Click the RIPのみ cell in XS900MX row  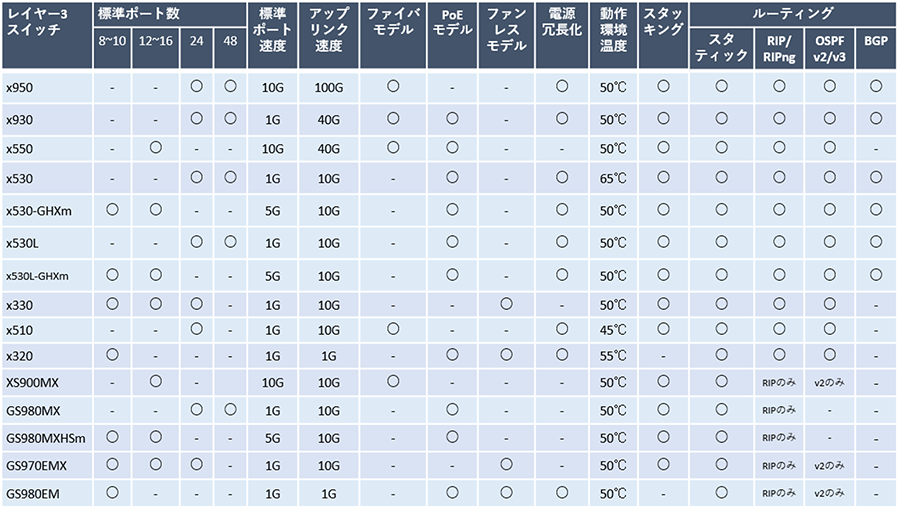pos(779,382)
